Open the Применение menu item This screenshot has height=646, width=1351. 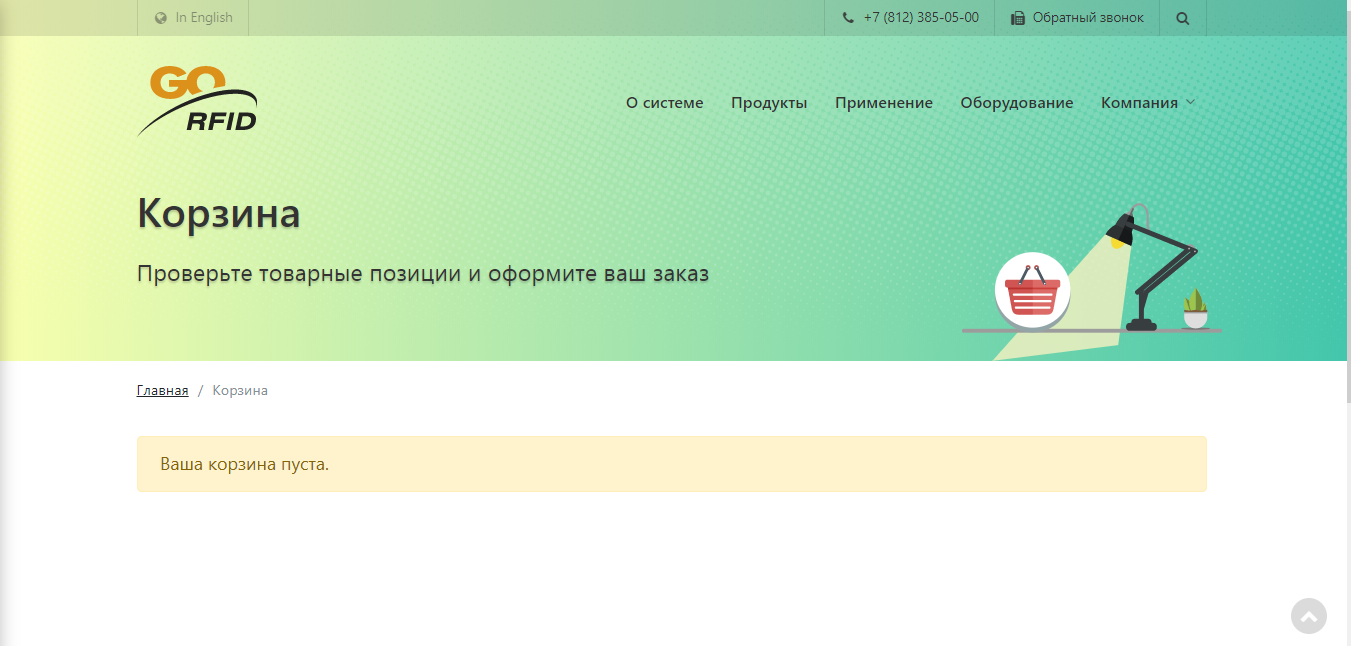coord(884,102)
